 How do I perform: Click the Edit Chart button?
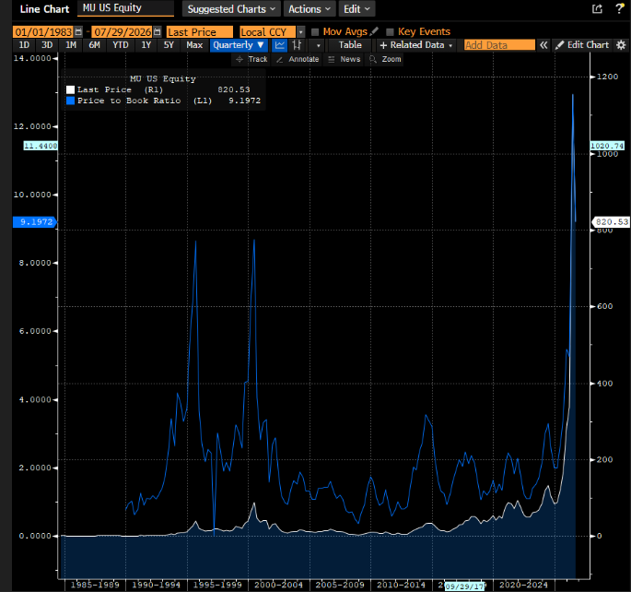coord(582,45)
